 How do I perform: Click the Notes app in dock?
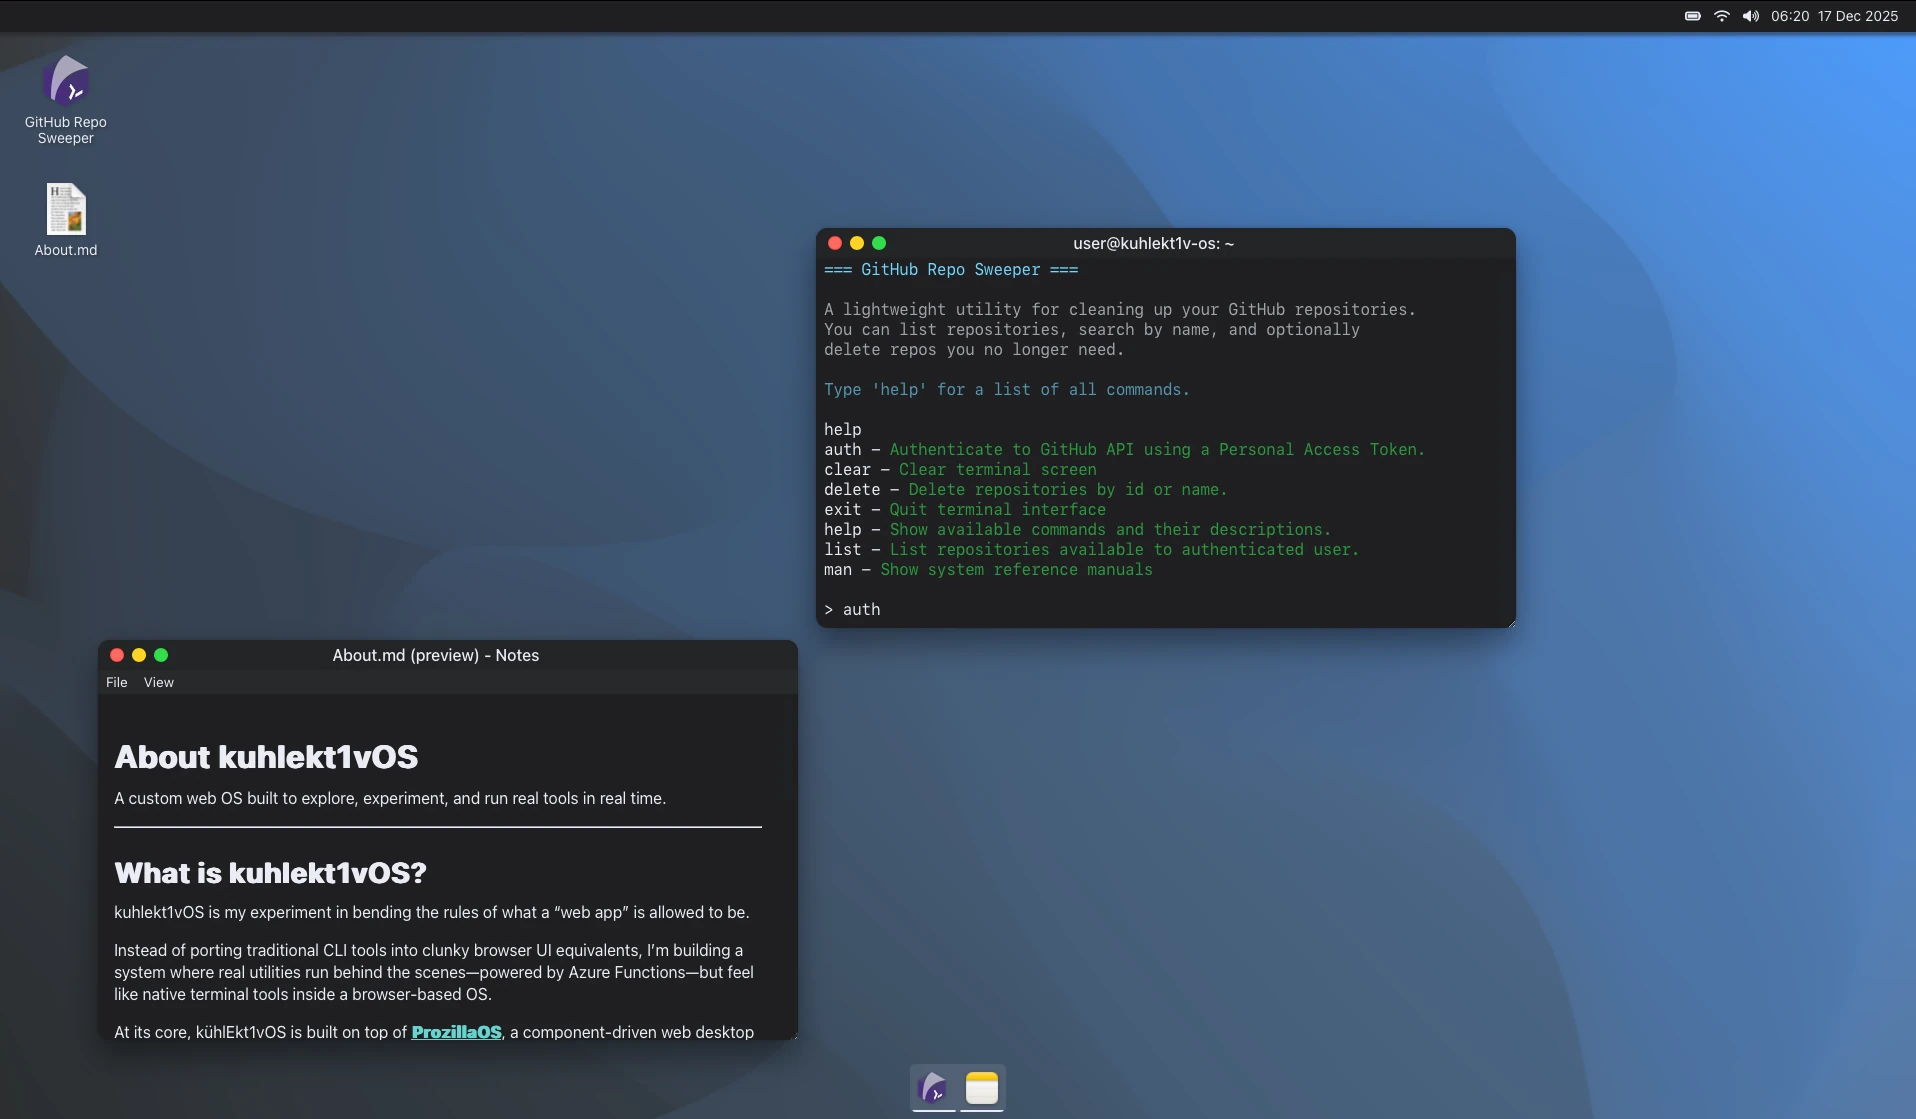[x=982, y=1087]
